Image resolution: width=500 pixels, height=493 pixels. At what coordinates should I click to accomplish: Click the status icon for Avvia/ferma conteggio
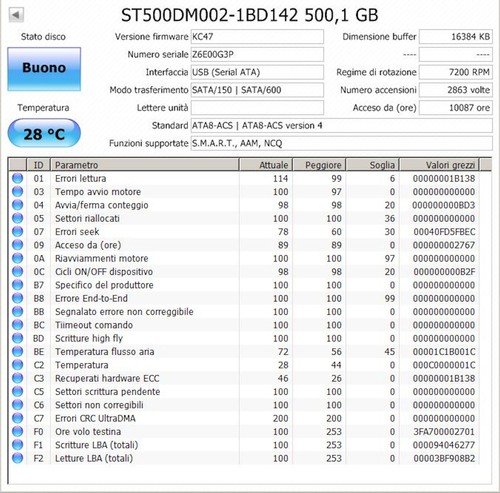coord(17,205)
